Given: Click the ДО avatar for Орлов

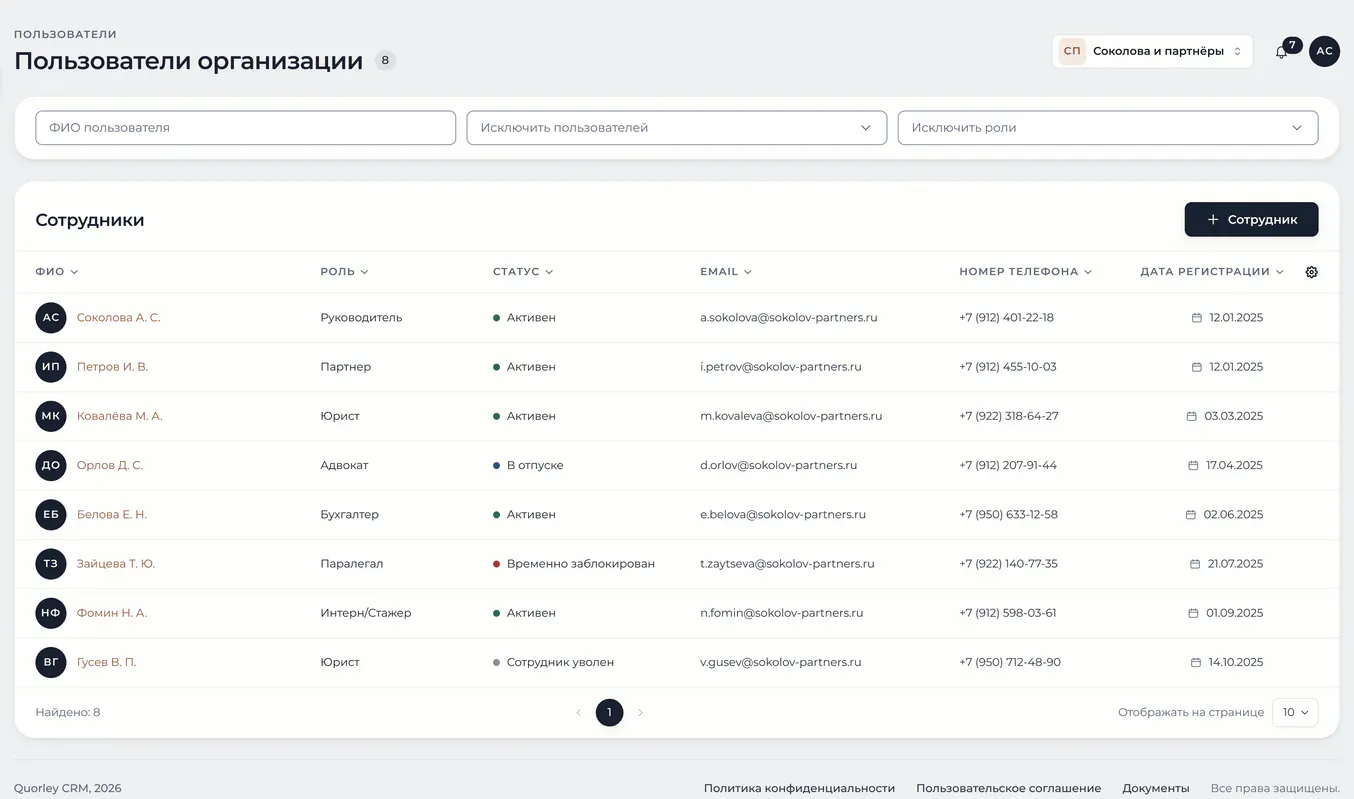Looking at the screenshot, I should click(x=51, y=465).
